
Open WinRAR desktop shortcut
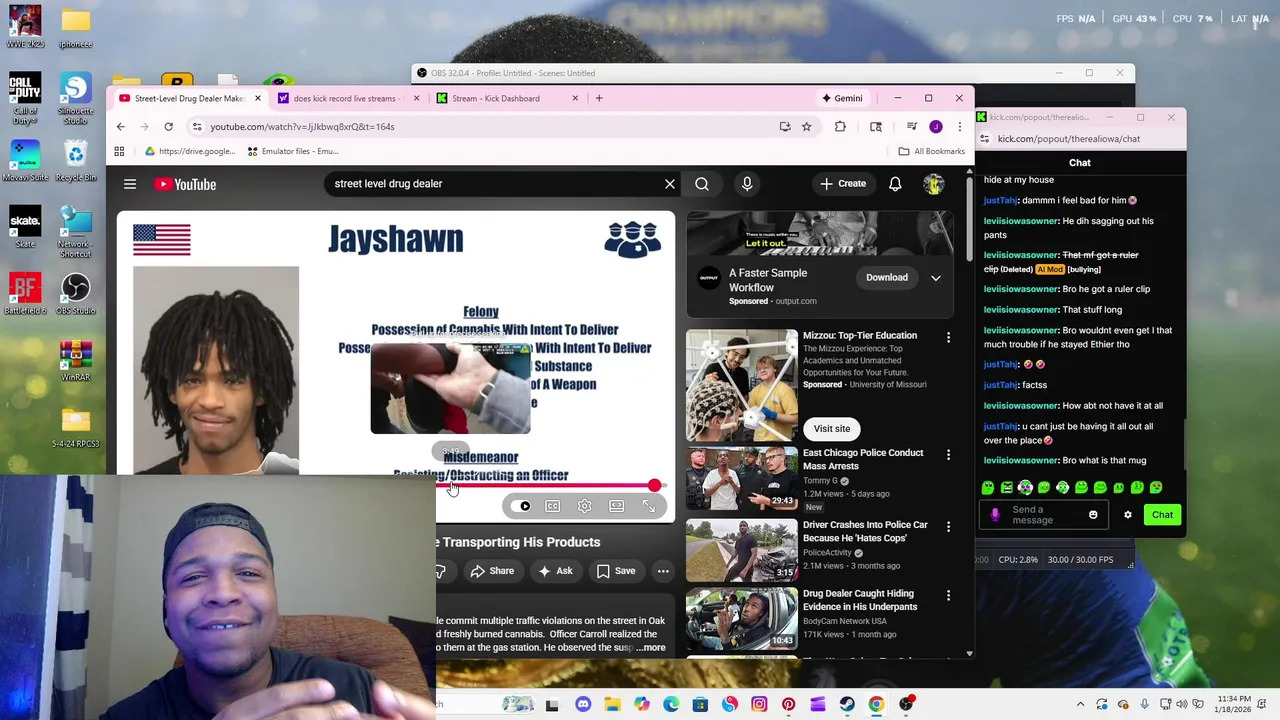click(x=75, y=362)
